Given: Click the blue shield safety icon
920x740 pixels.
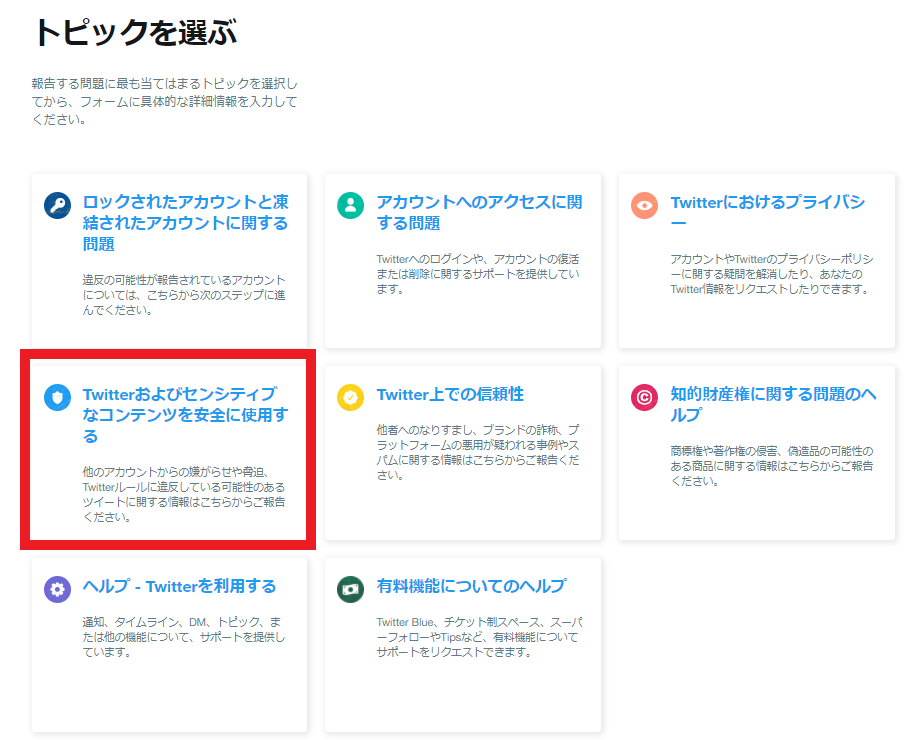Looking at the screenshot, I should tap(58, 398).
